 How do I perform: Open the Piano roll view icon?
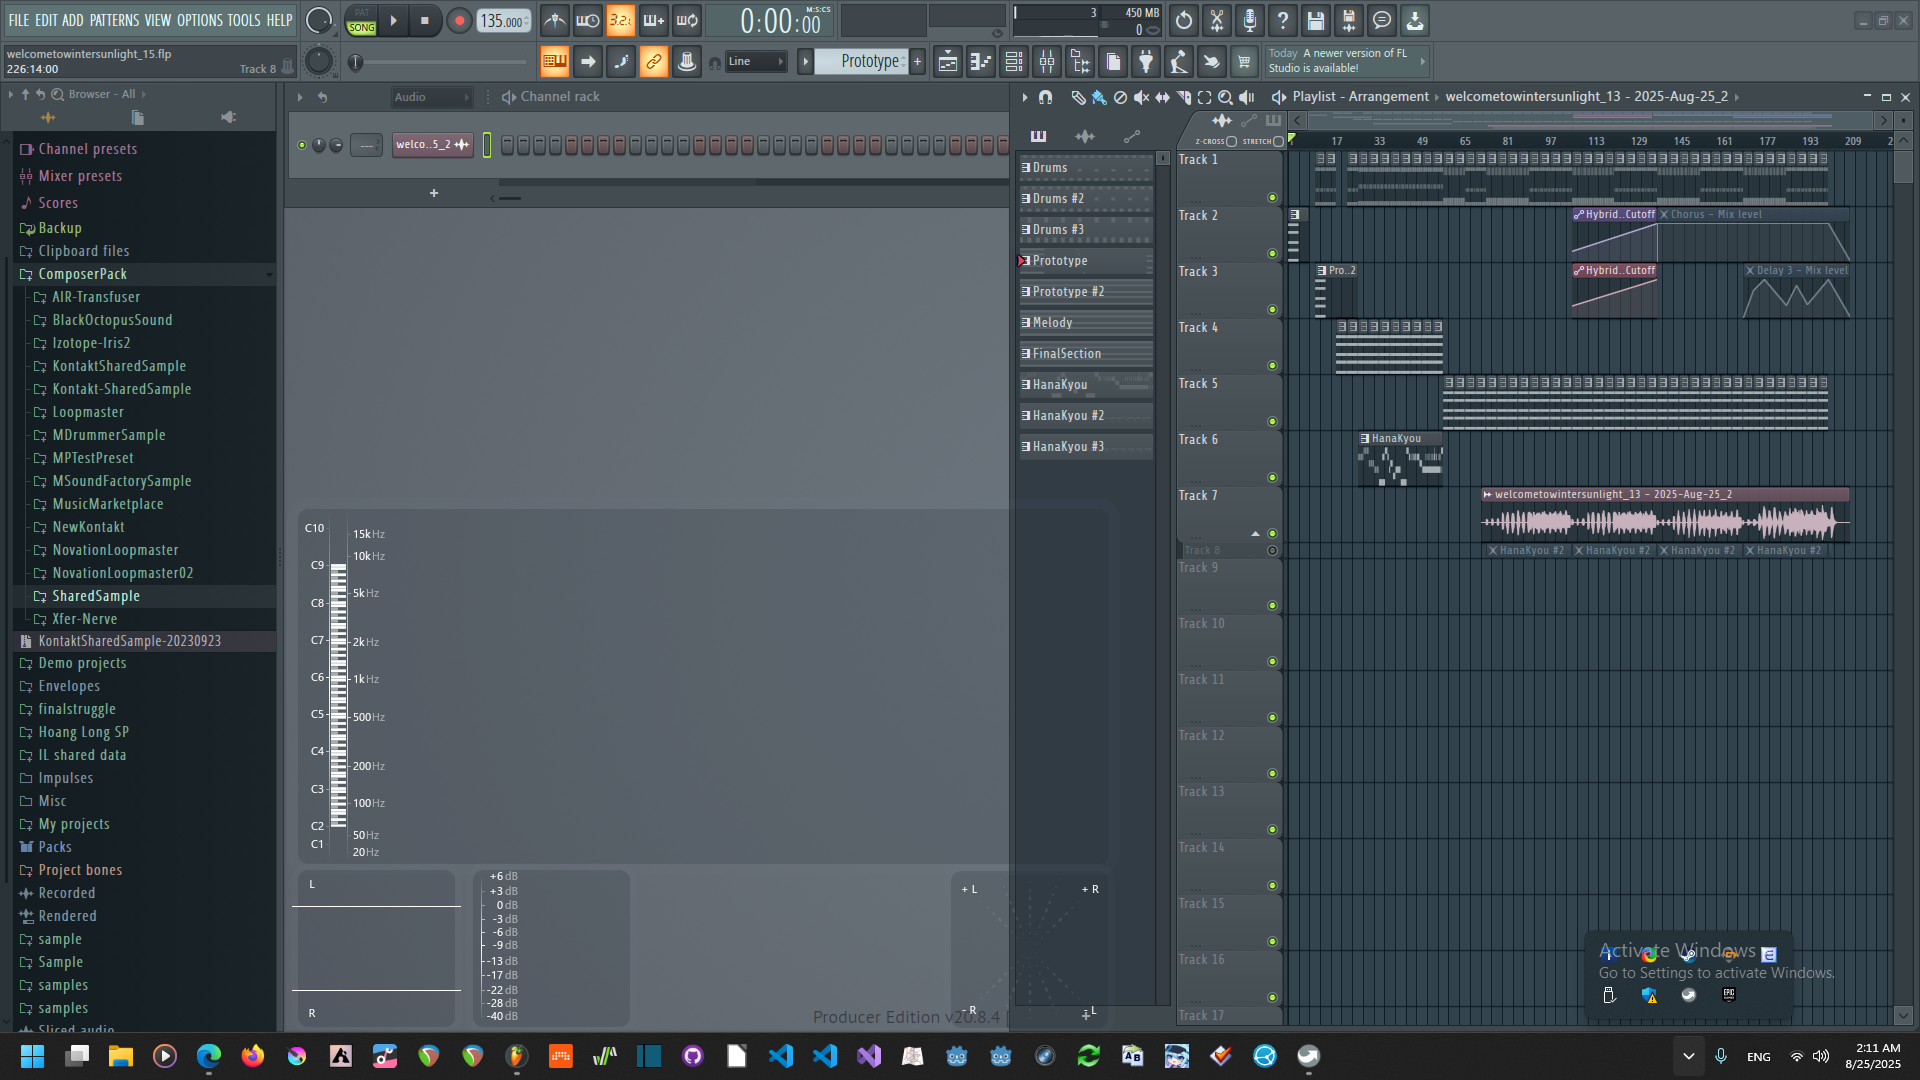pyautogui.click(x=981, y=62)
